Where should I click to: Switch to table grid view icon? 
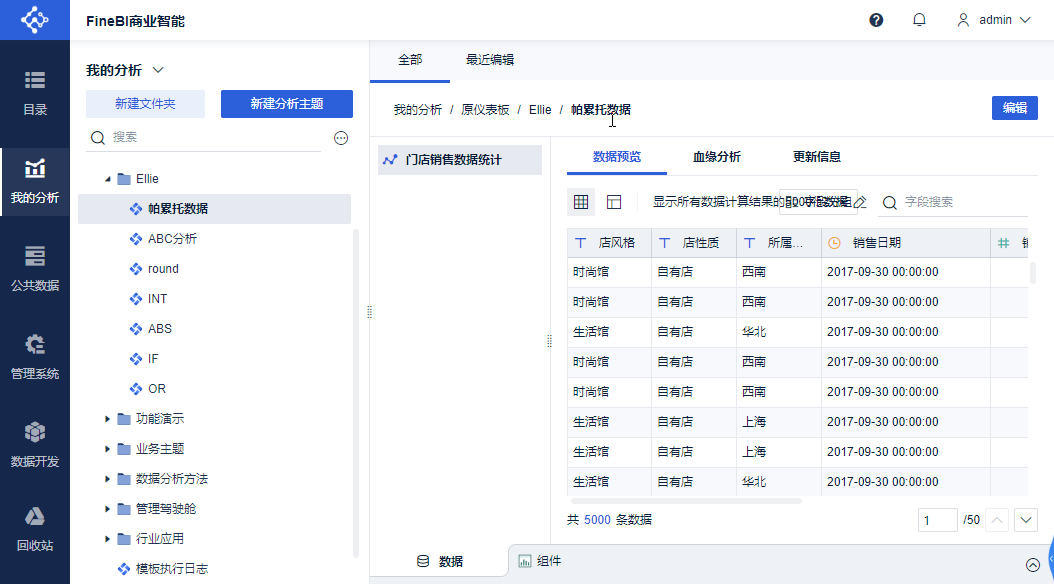click(x=581, y=202)
